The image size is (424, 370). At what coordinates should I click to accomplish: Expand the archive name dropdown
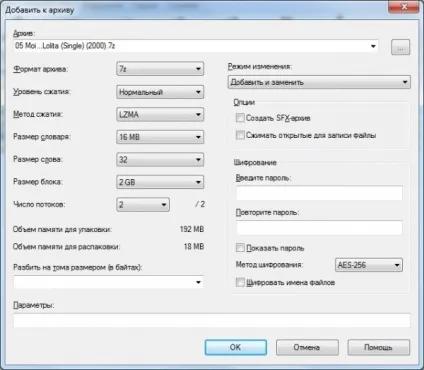[x=373, y=46]
